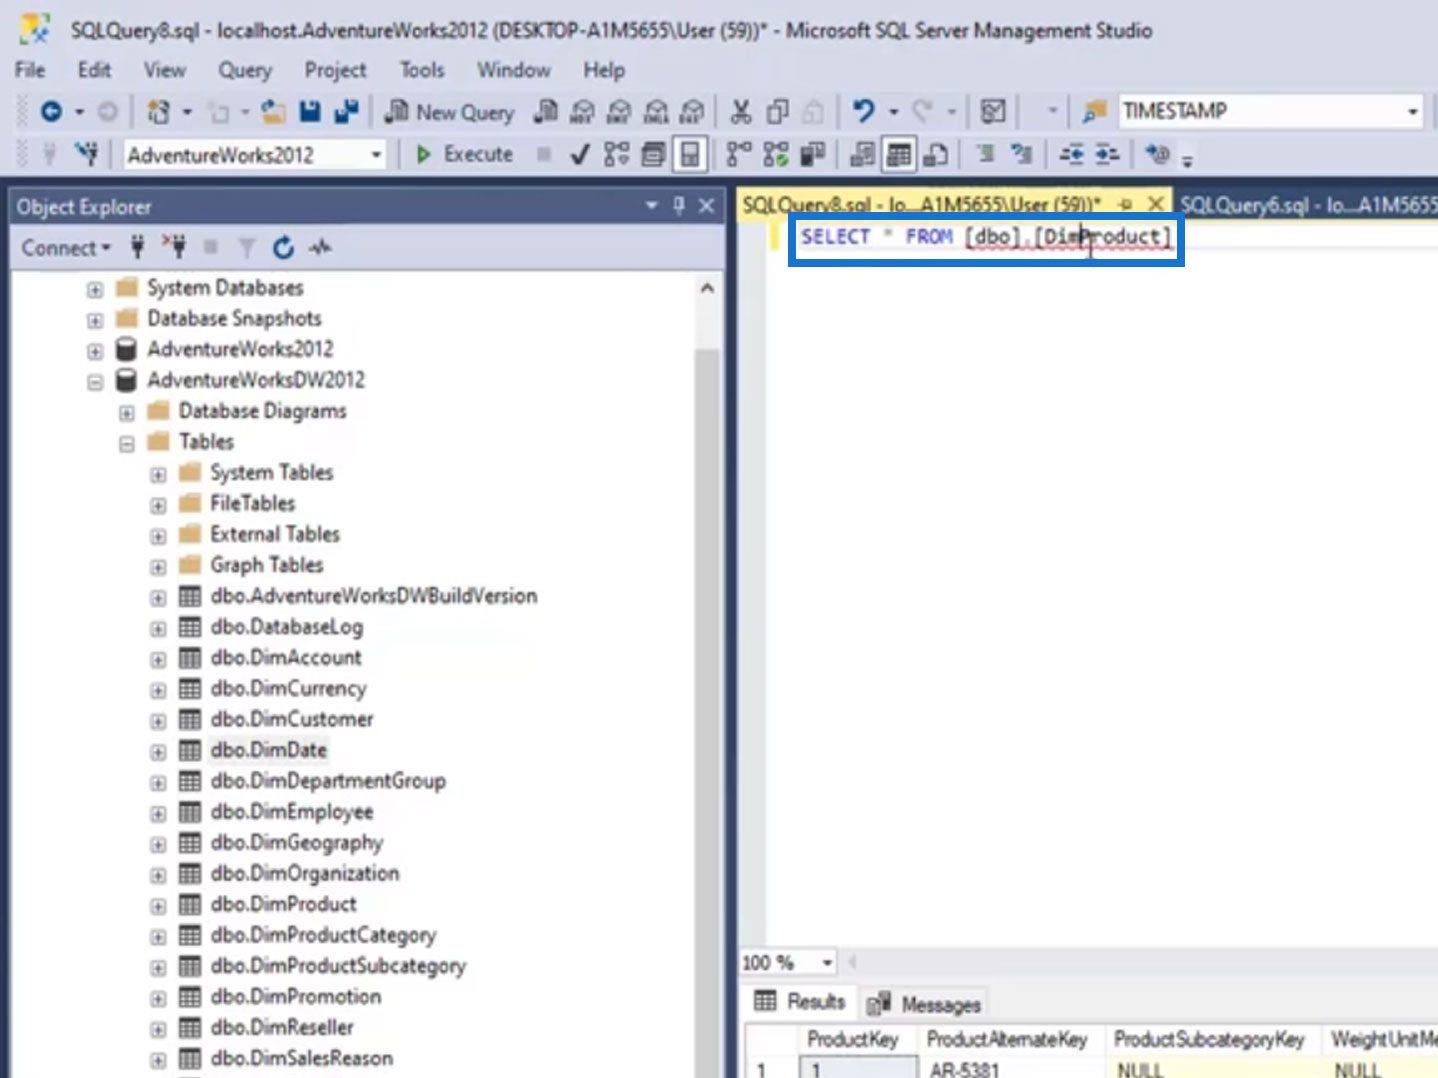The image size is (1438, 1078).
Task: Switch to the Messages tab
Action: coord(926,1004)
